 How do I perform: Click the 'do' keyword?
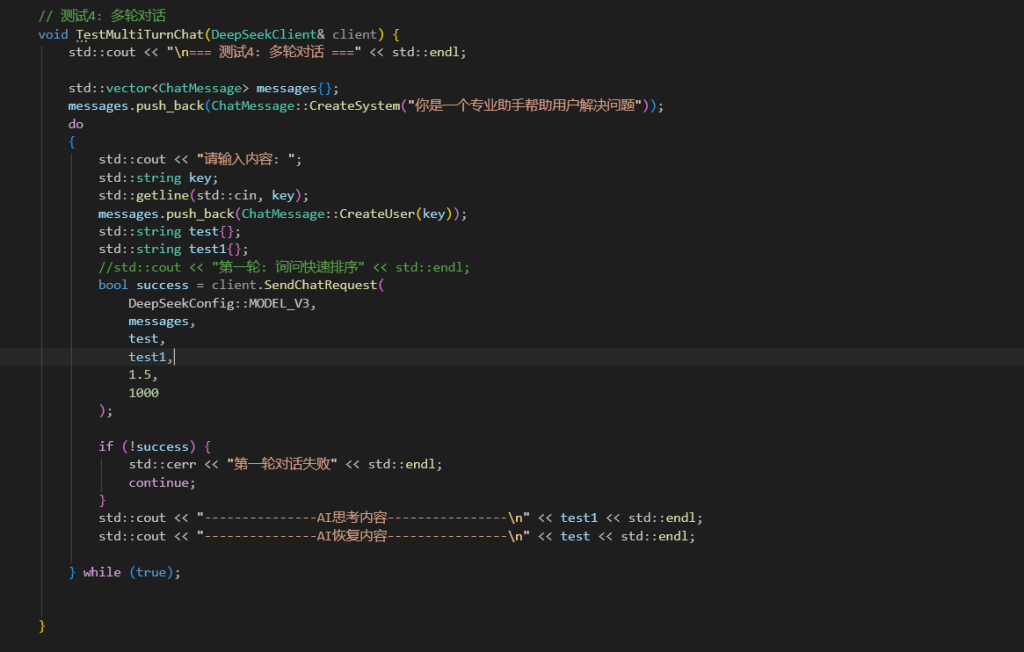click(x=76, y=124)
